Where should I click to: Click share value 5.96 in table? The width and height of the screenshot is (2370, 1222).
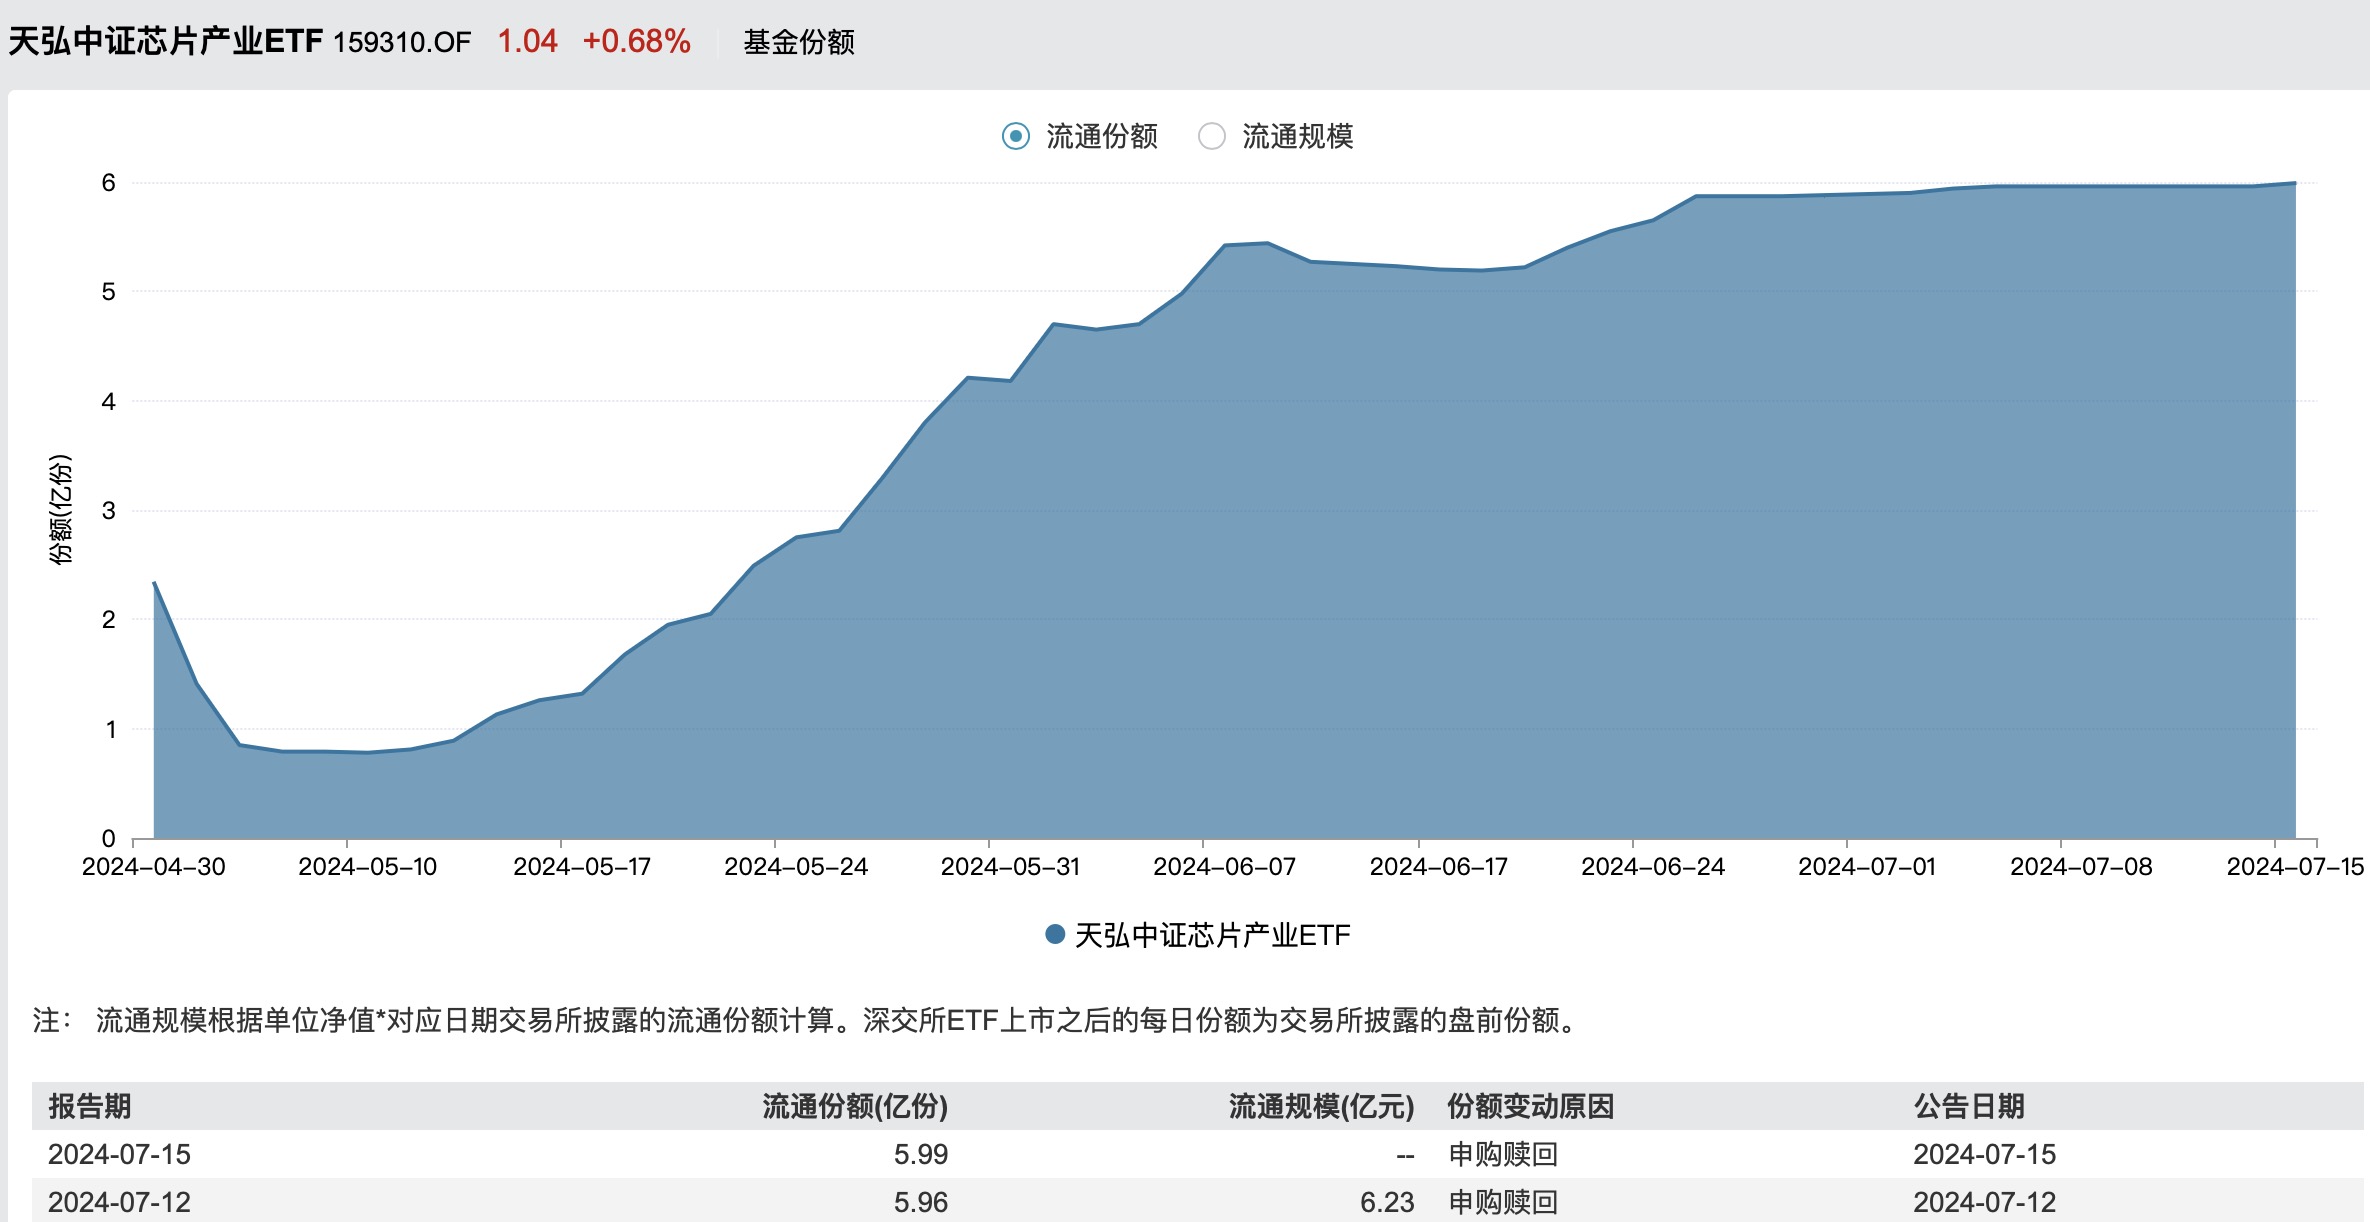coord(921,1202)
